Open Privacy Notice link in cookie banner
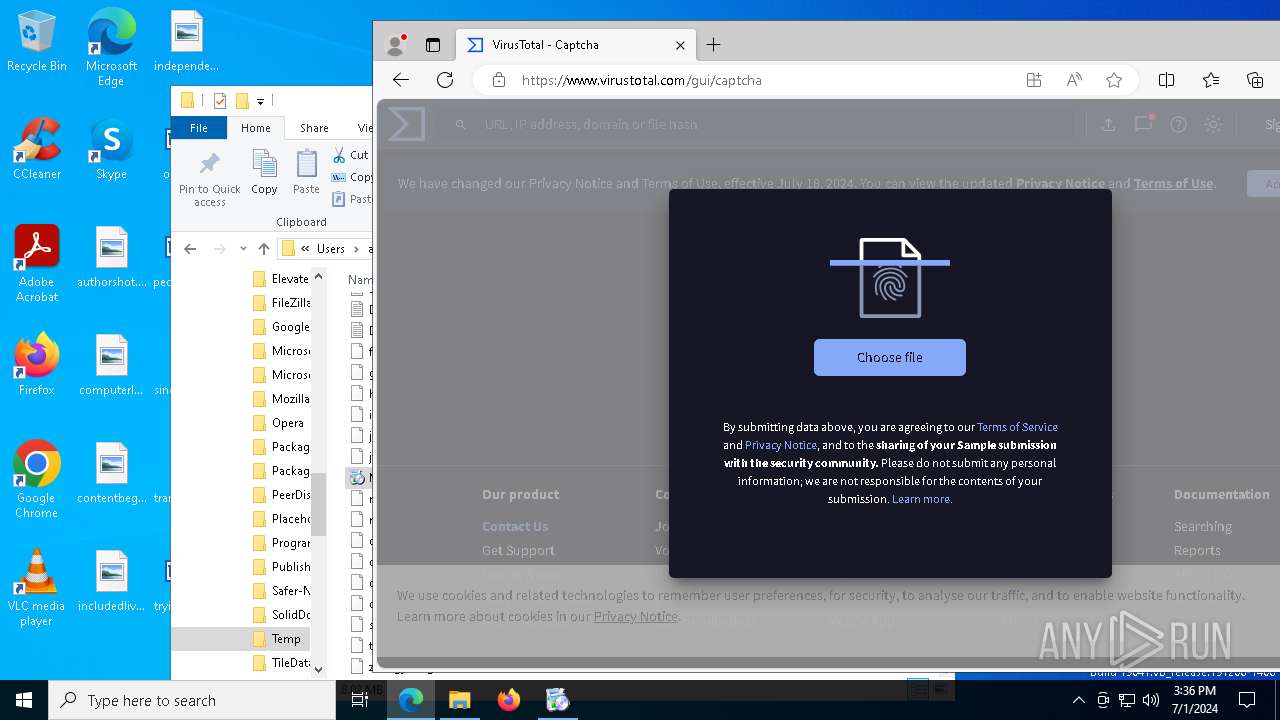 (x=636, y=616)
